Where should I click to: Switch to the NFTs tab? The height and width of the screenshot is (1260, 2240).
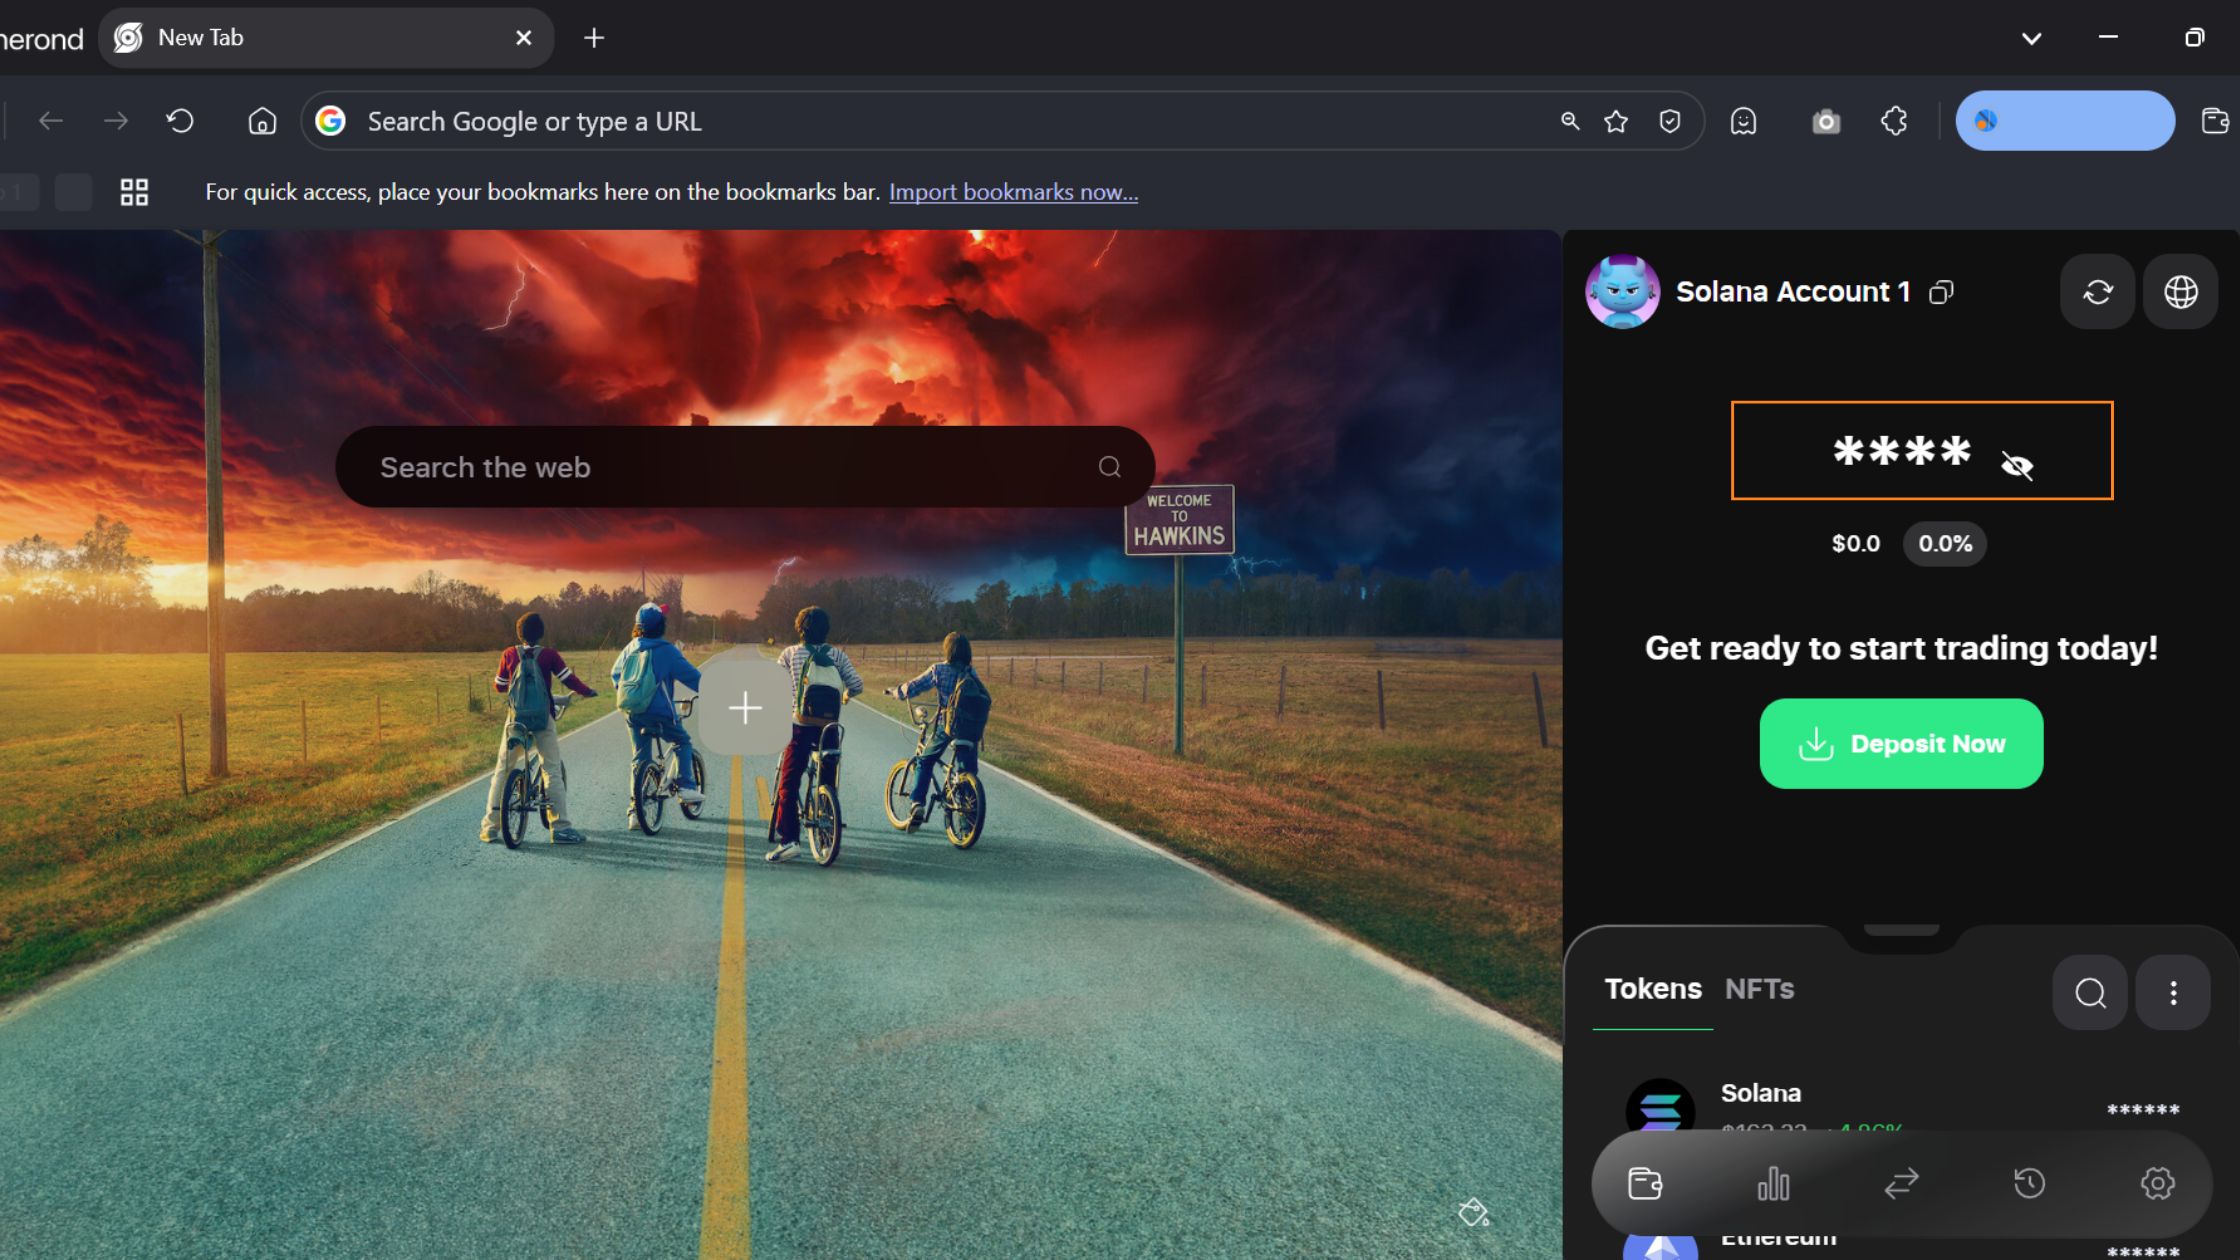pyautogui.click(x=1759, y=988)
